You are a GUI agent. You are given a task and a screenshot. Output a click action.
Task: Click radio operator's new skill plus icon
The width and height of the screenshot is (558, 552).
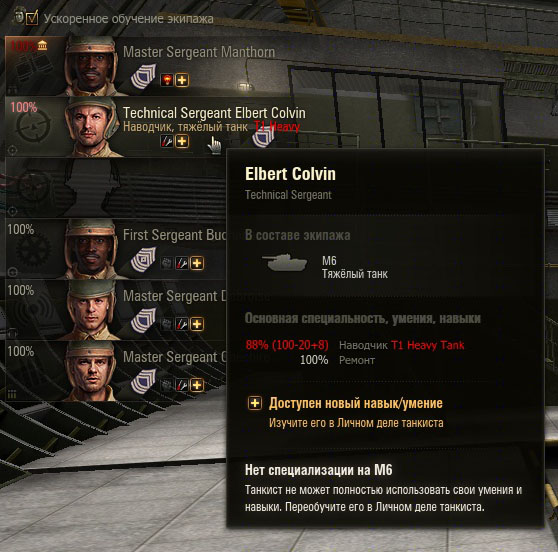pyautogui.click(x=197, y=324)
